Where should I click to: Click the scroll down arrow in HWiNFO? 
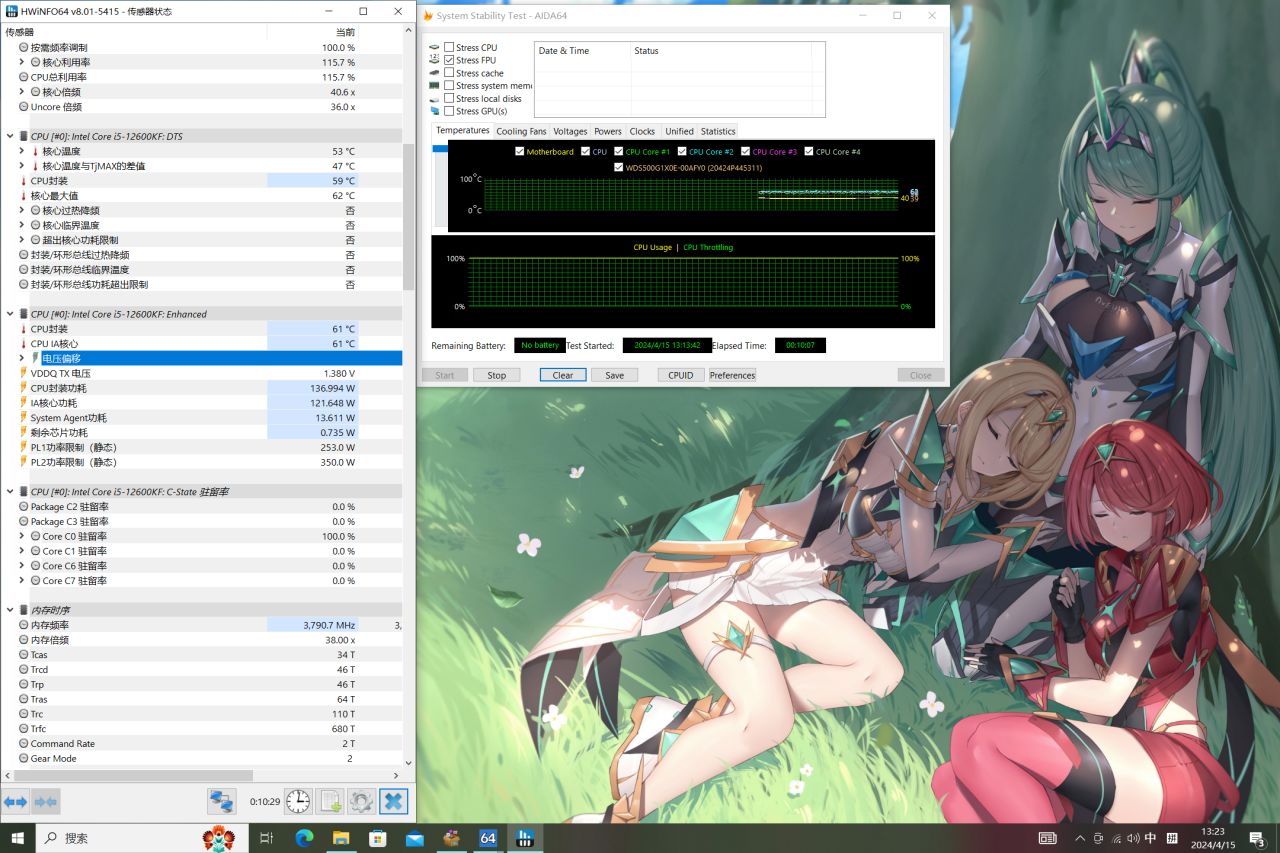point(407,762)
